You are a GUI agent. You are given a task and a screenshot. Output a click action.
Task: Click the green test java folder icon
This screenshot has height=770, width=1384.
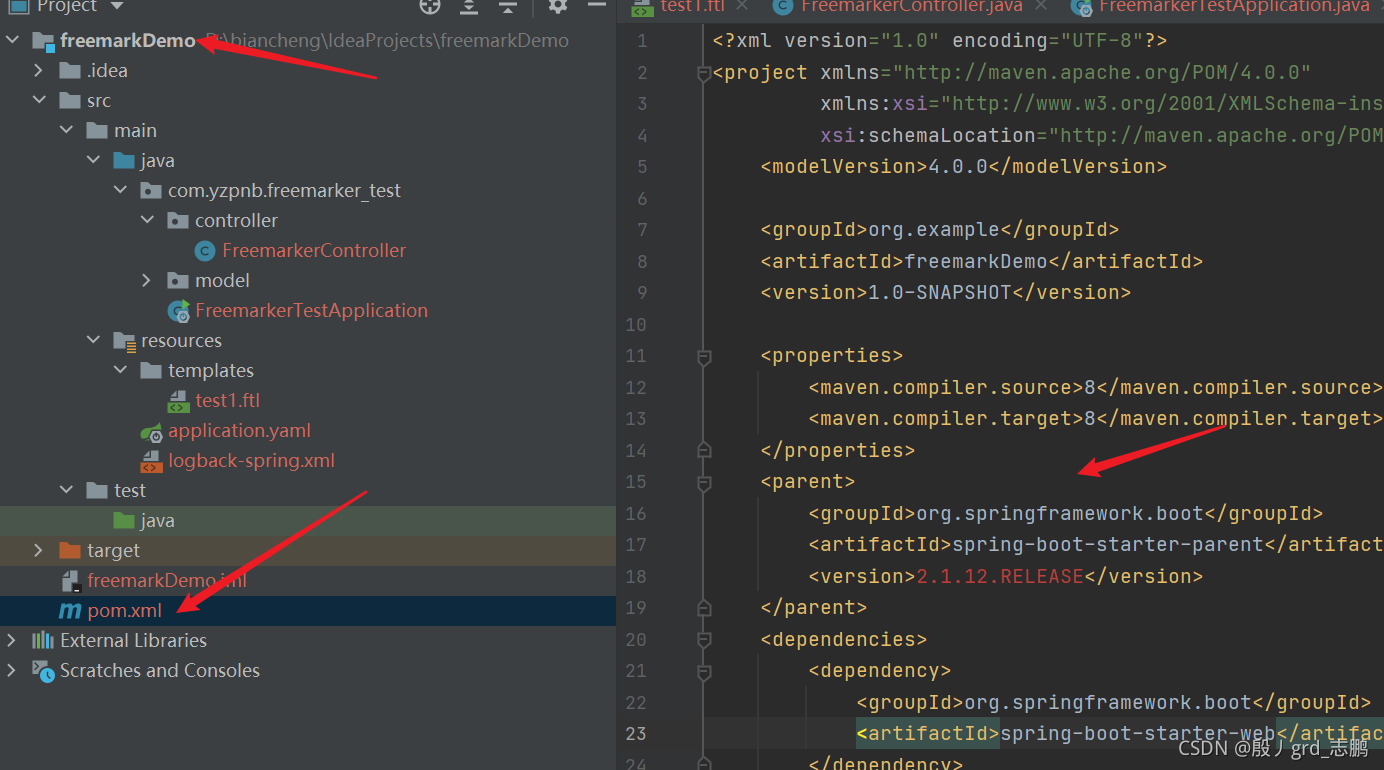[x=124, y=521]
